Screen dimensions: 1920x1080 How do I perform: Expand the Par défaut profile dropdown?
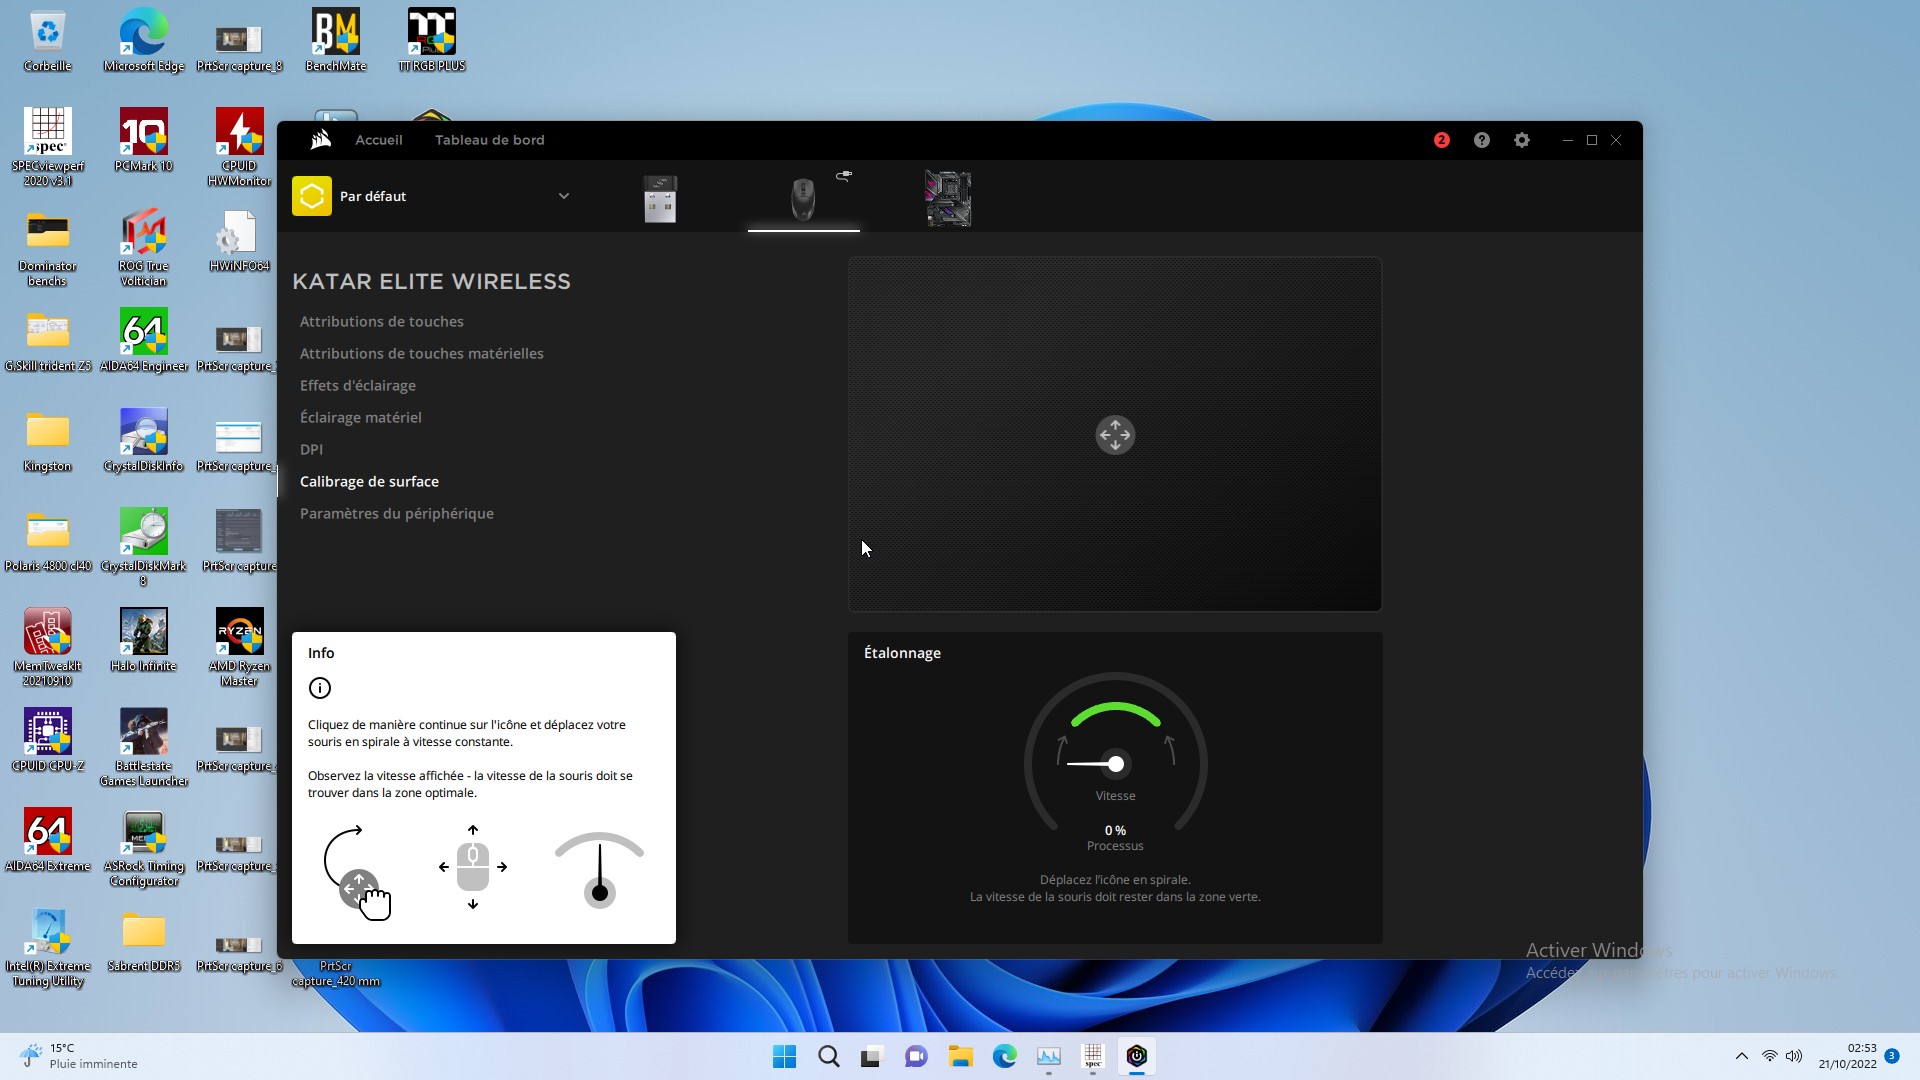pos(564,196)
